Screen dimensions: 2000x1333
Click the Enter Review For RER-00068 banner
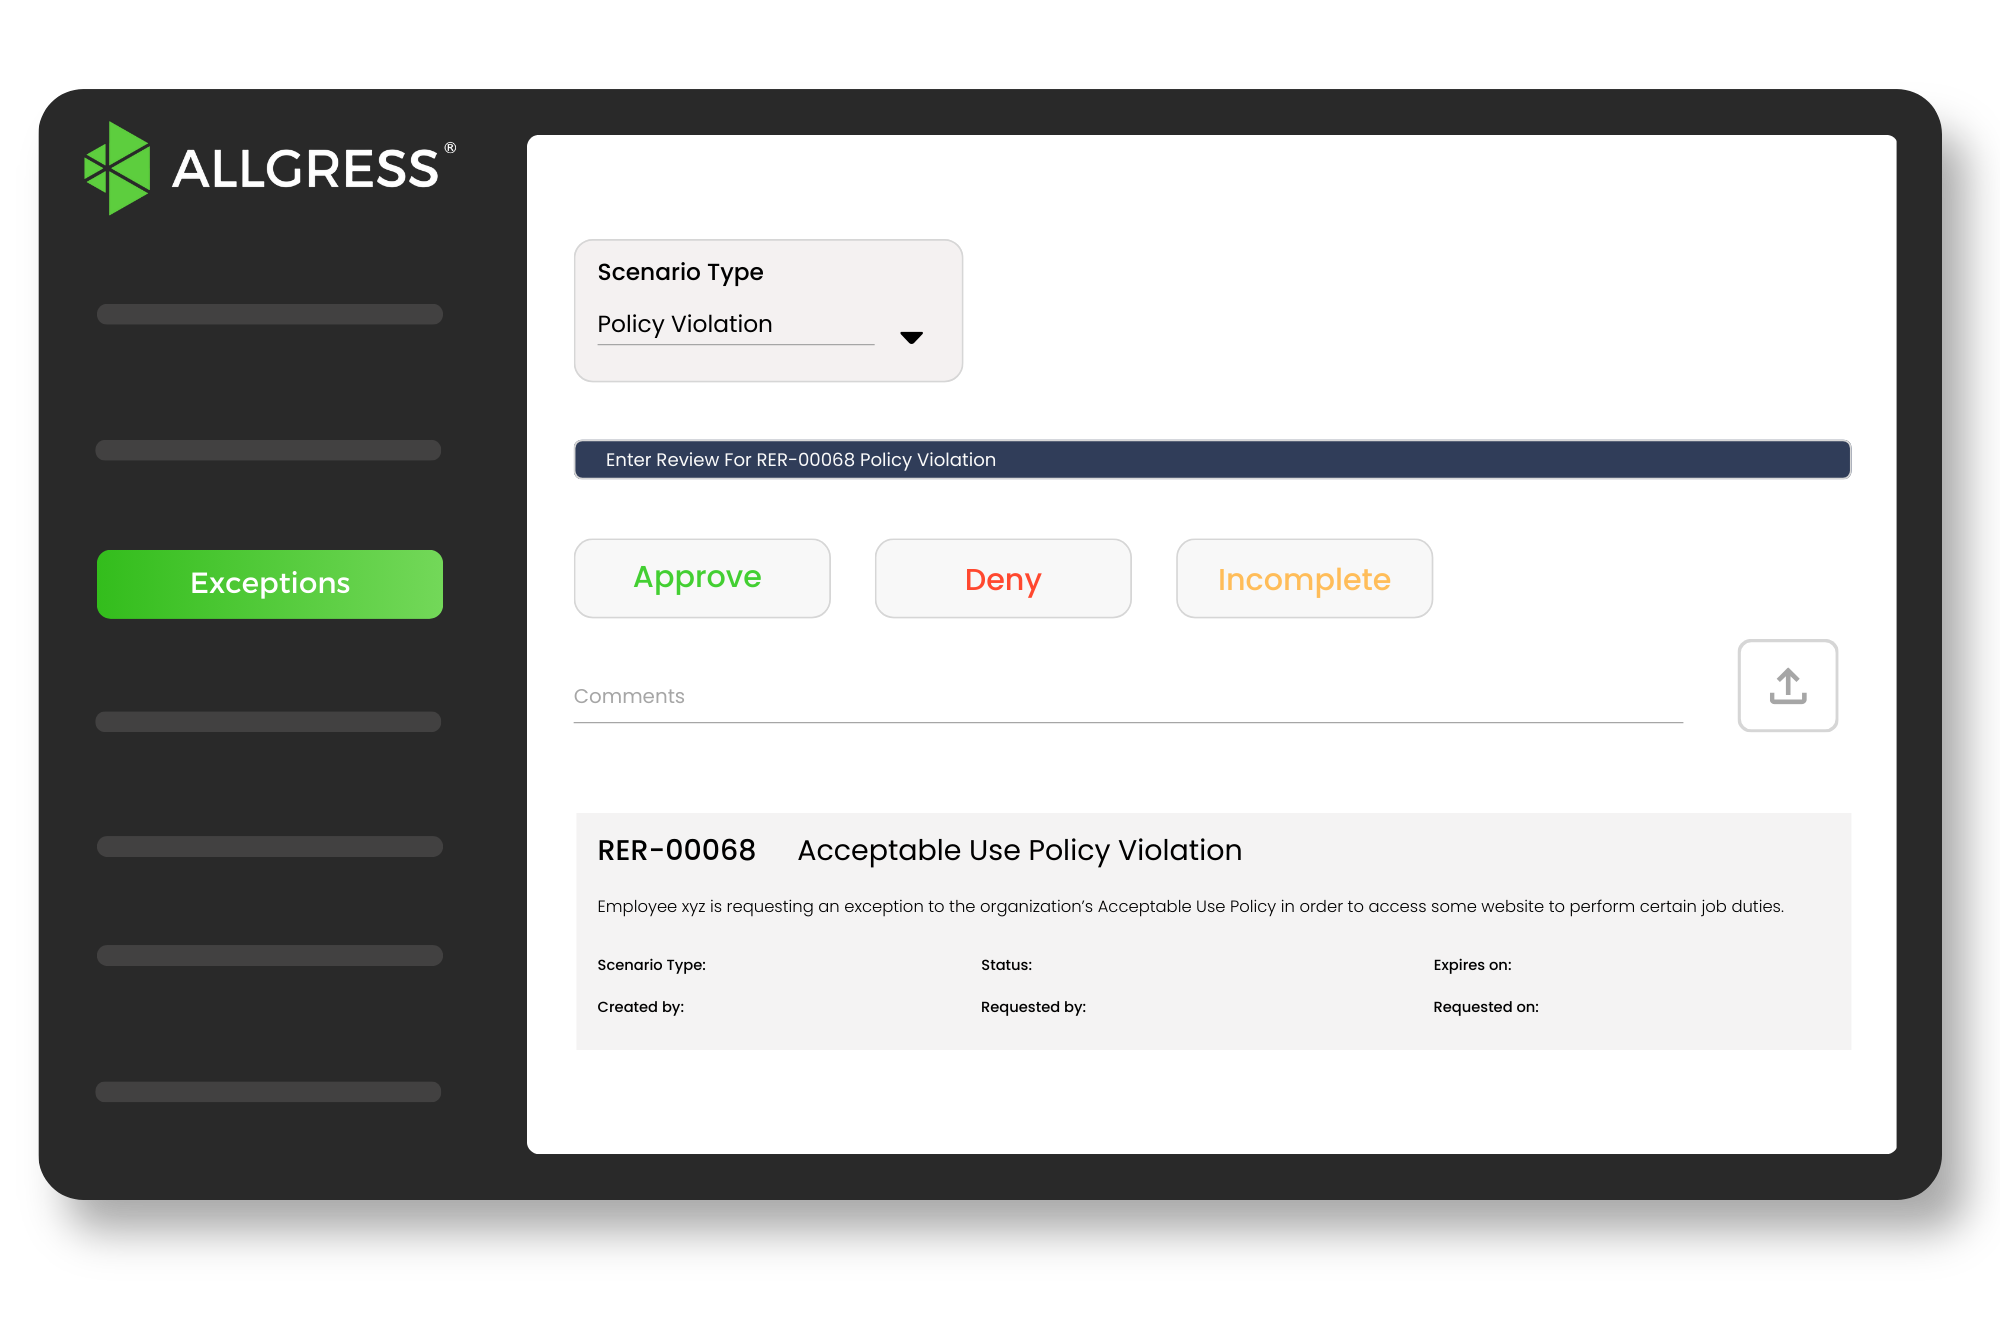(x=1211, y=459)
